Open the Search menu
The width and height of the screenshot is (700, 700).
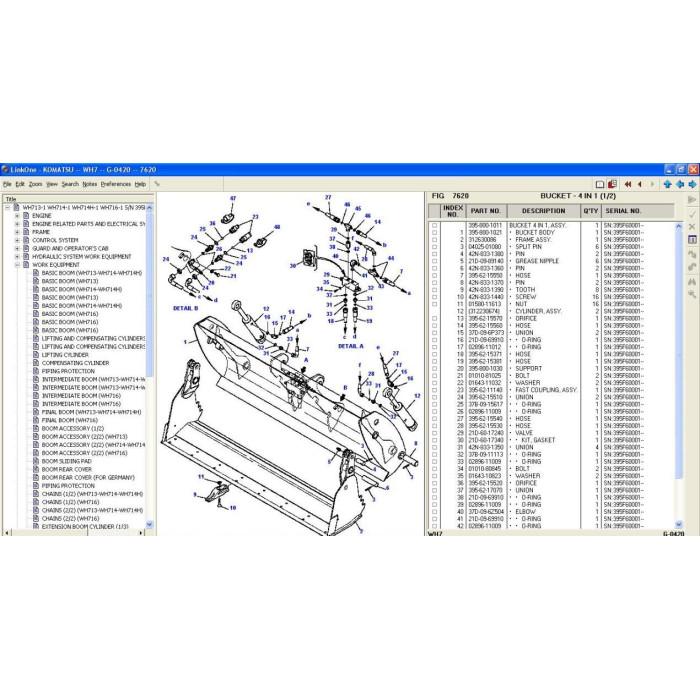tap(70, 184)
